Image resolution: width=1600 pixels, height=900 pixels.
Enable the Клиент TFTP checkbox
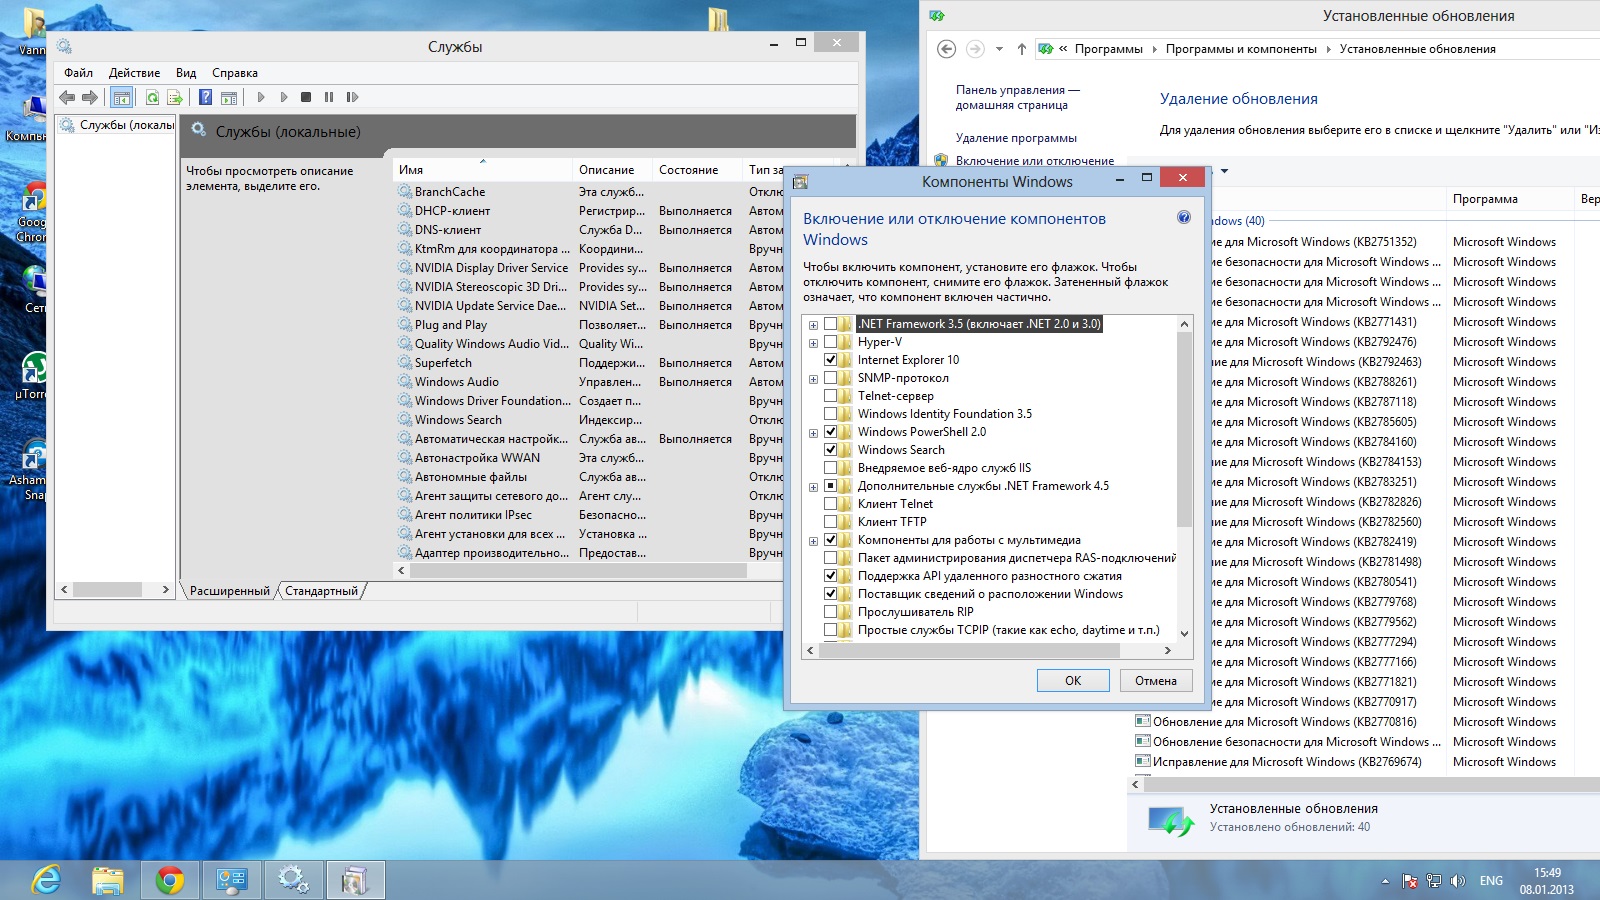click(830, 522)
